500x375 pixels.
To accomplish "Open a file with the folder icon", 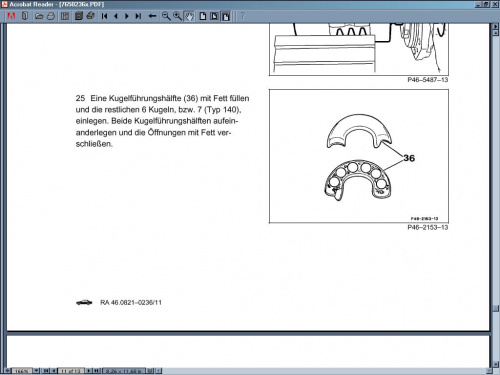I will pyautogui.click(x=39, y=16).
